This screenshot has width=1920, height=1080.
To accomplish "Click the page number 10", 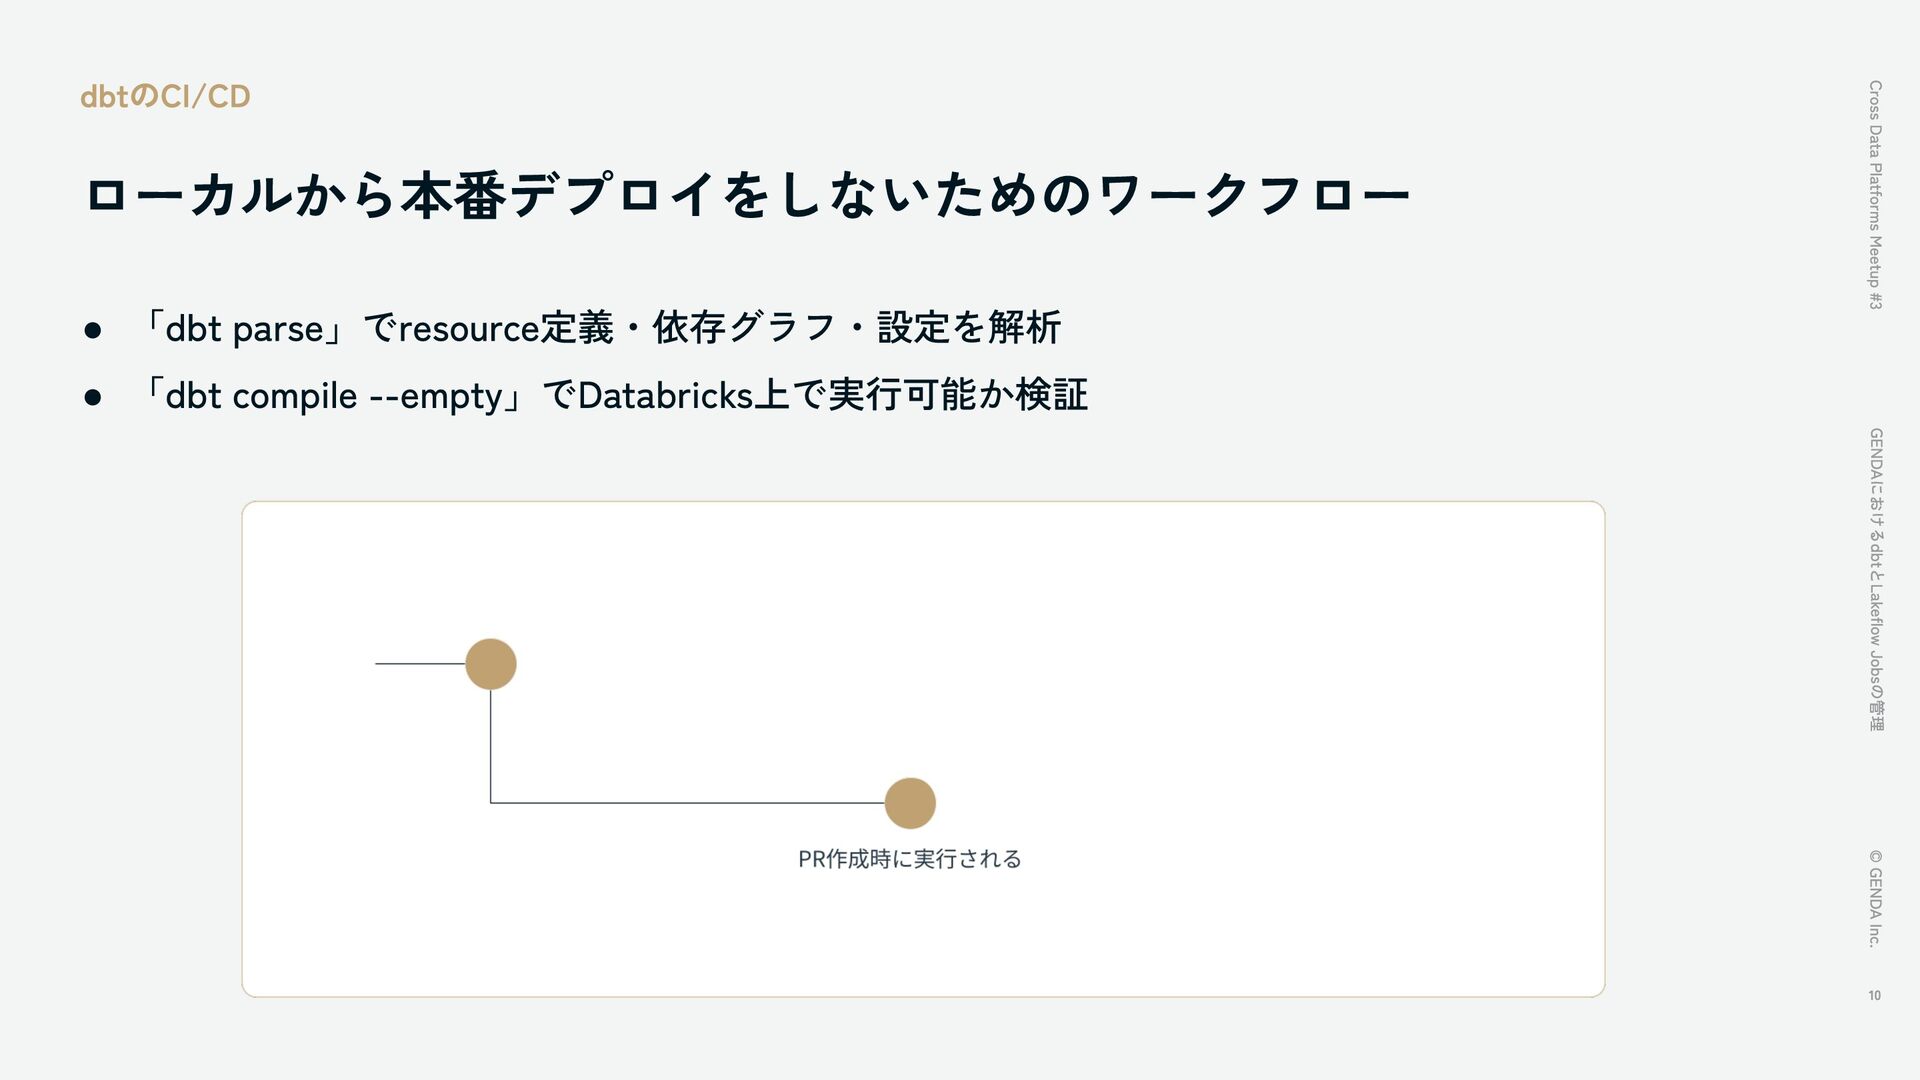I will click(1874, 995).
